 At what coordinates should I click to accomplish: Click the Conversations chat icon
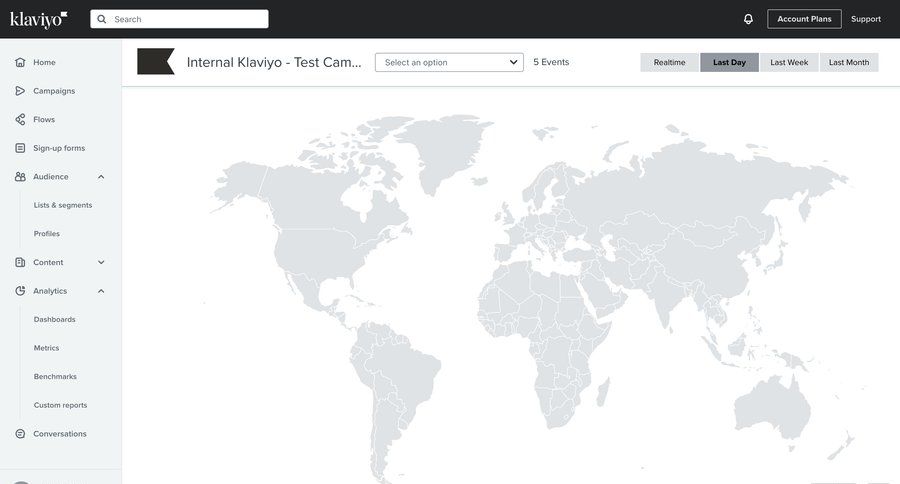20,434
